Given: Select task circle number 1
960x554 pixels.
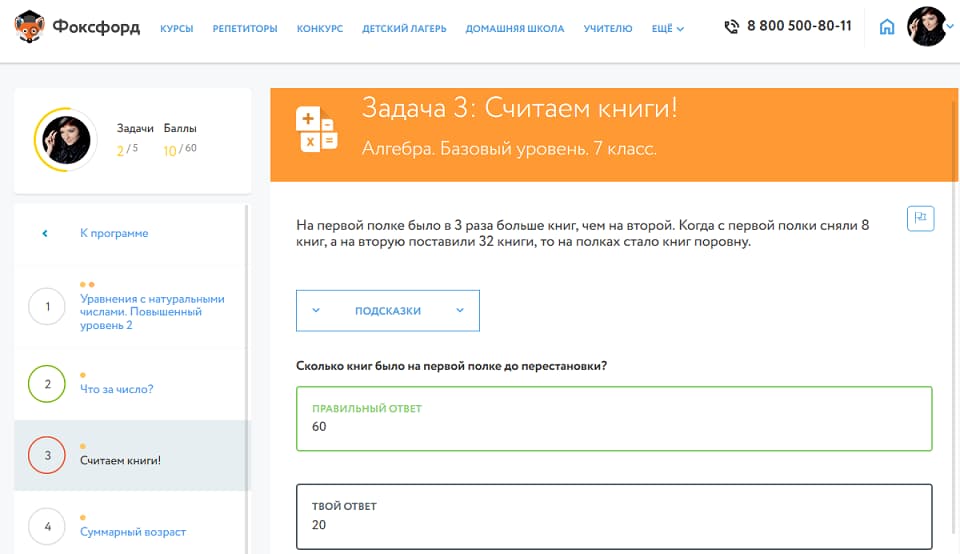Looking at the screenshot, I should tap(47, 307).
